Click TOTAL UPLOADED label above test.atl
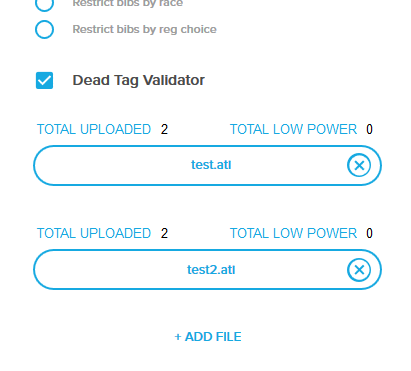411x371 pixels. pyautogui.click(x=94, y=129)
